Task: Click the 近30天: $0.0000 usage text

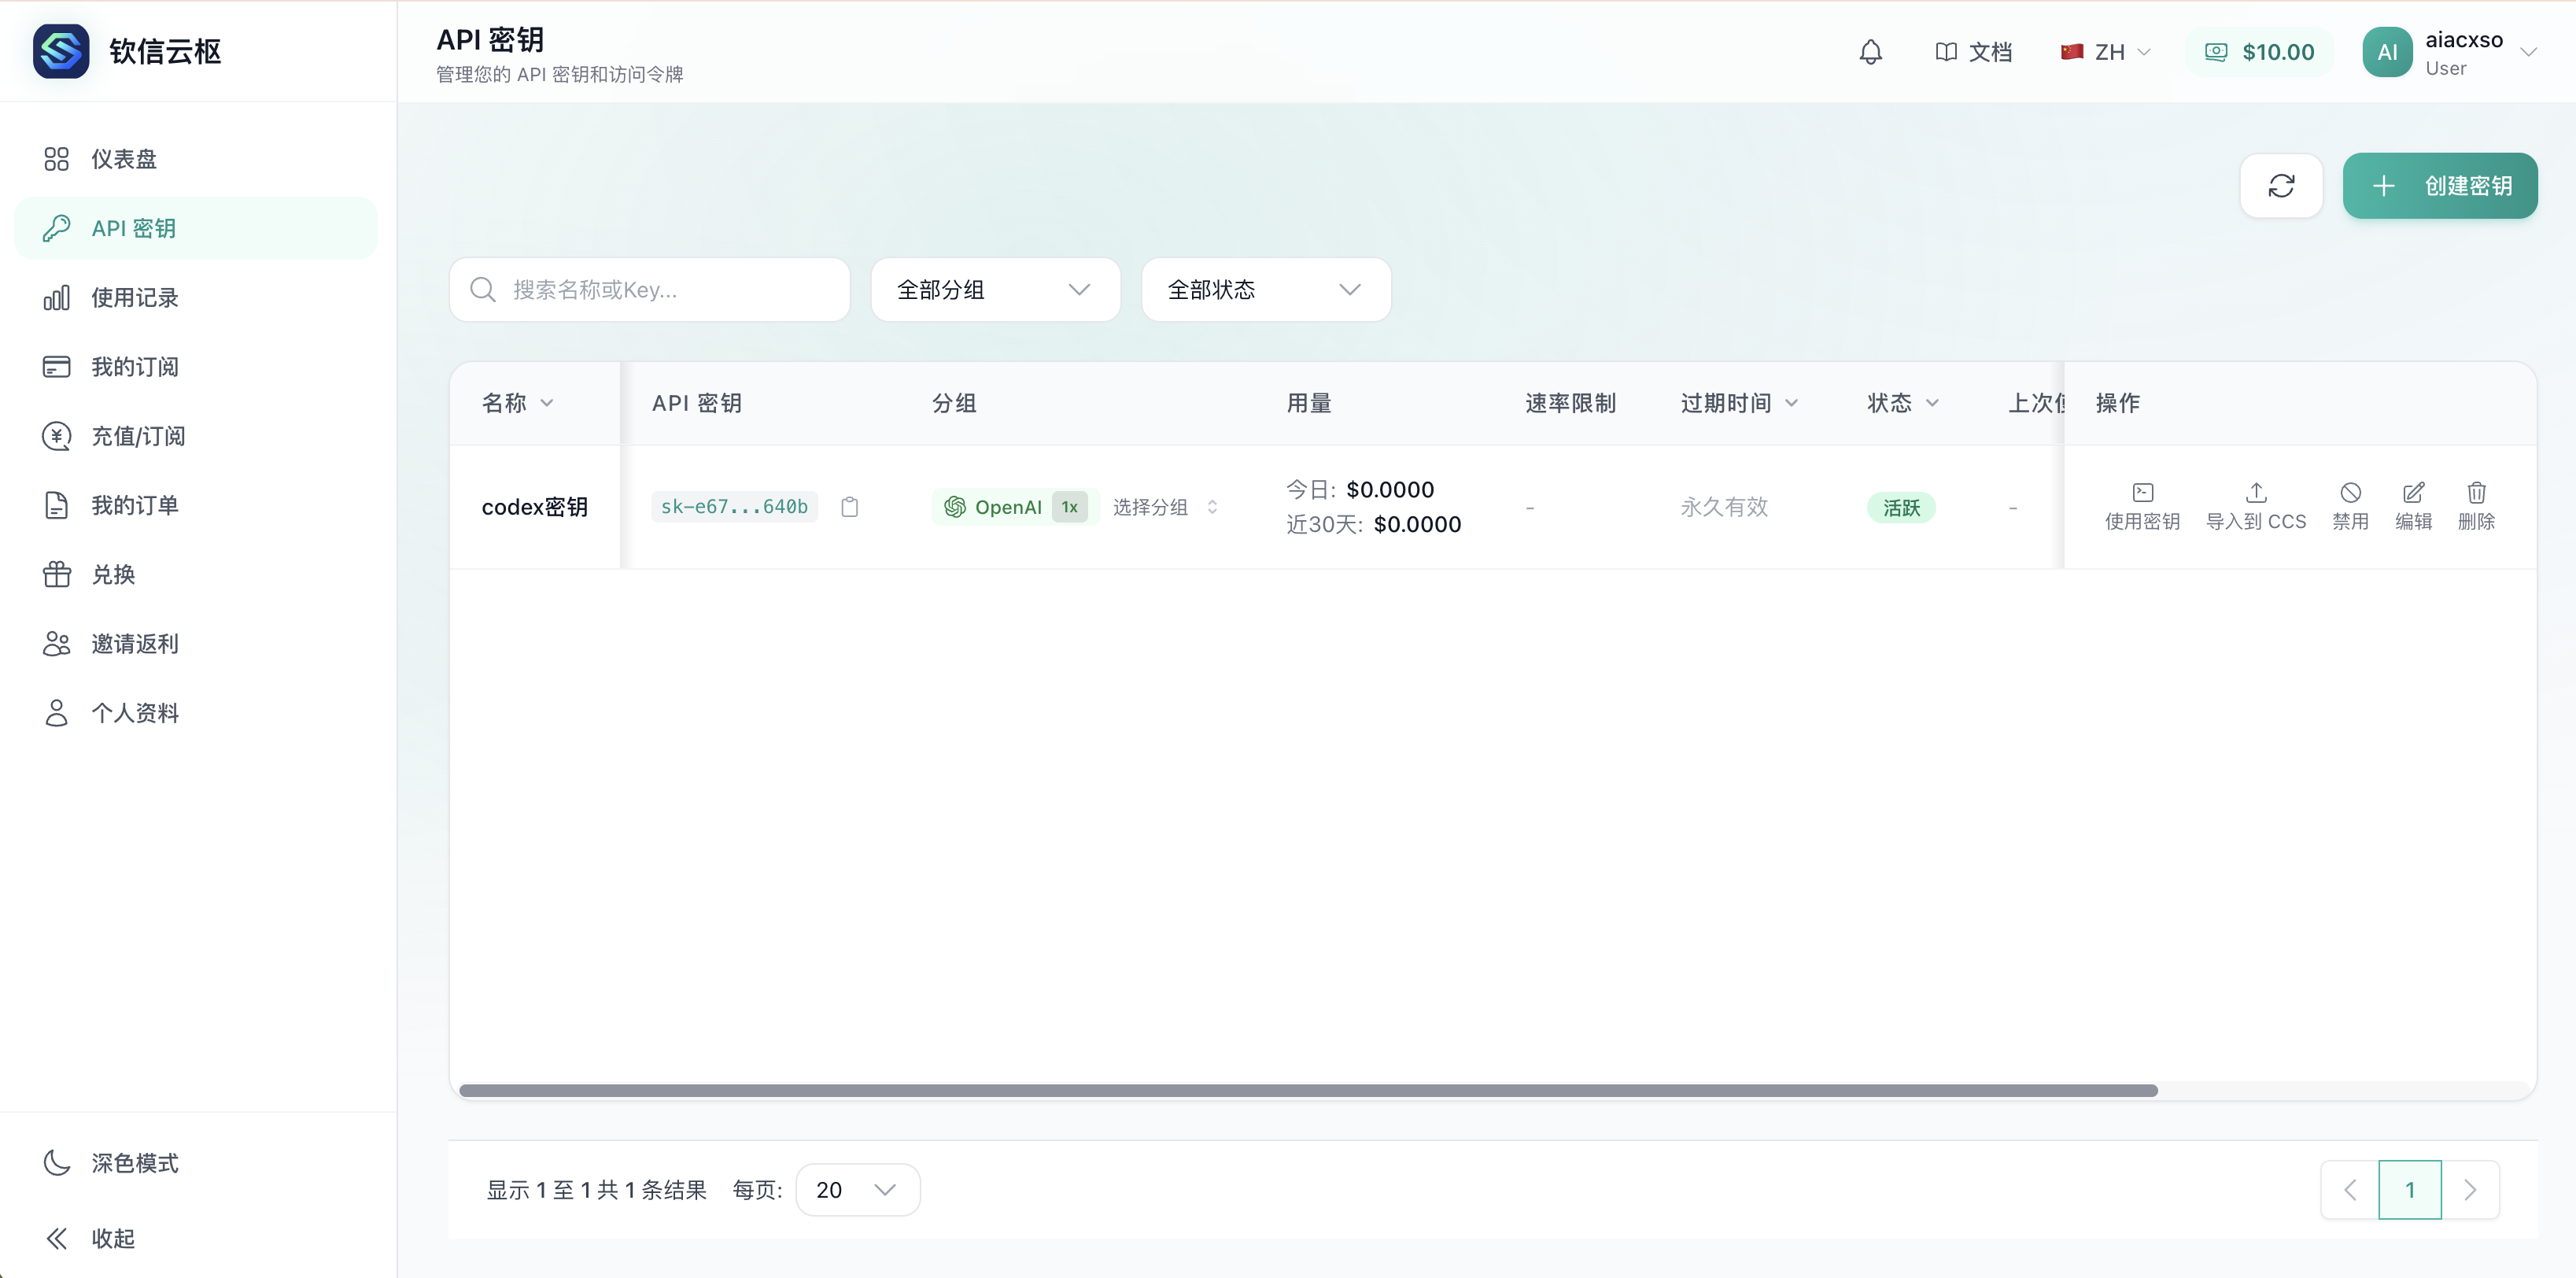Action: (x=1373, y=524)
